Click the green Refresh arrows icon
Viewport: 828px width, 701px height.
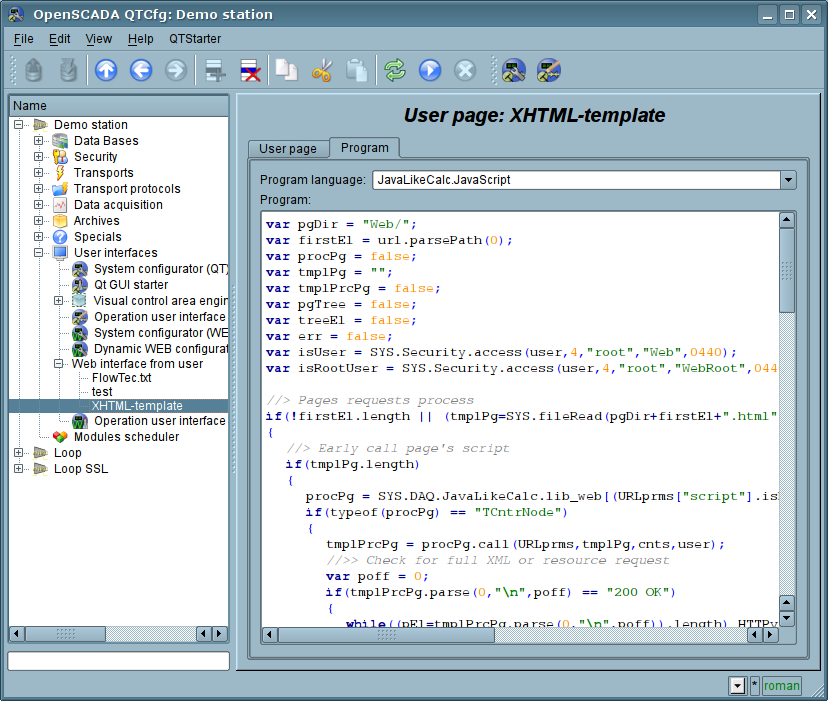(395, 70)
